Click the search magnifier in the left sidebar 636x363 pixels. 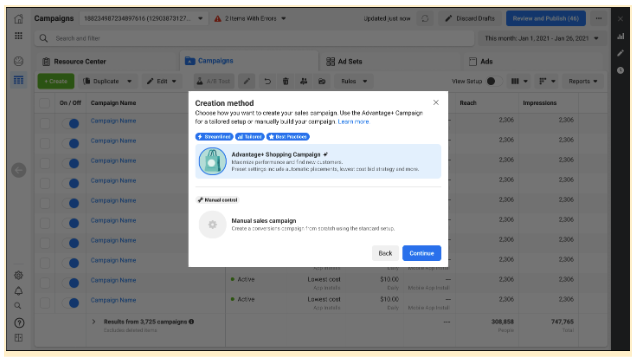click(18, 306)
